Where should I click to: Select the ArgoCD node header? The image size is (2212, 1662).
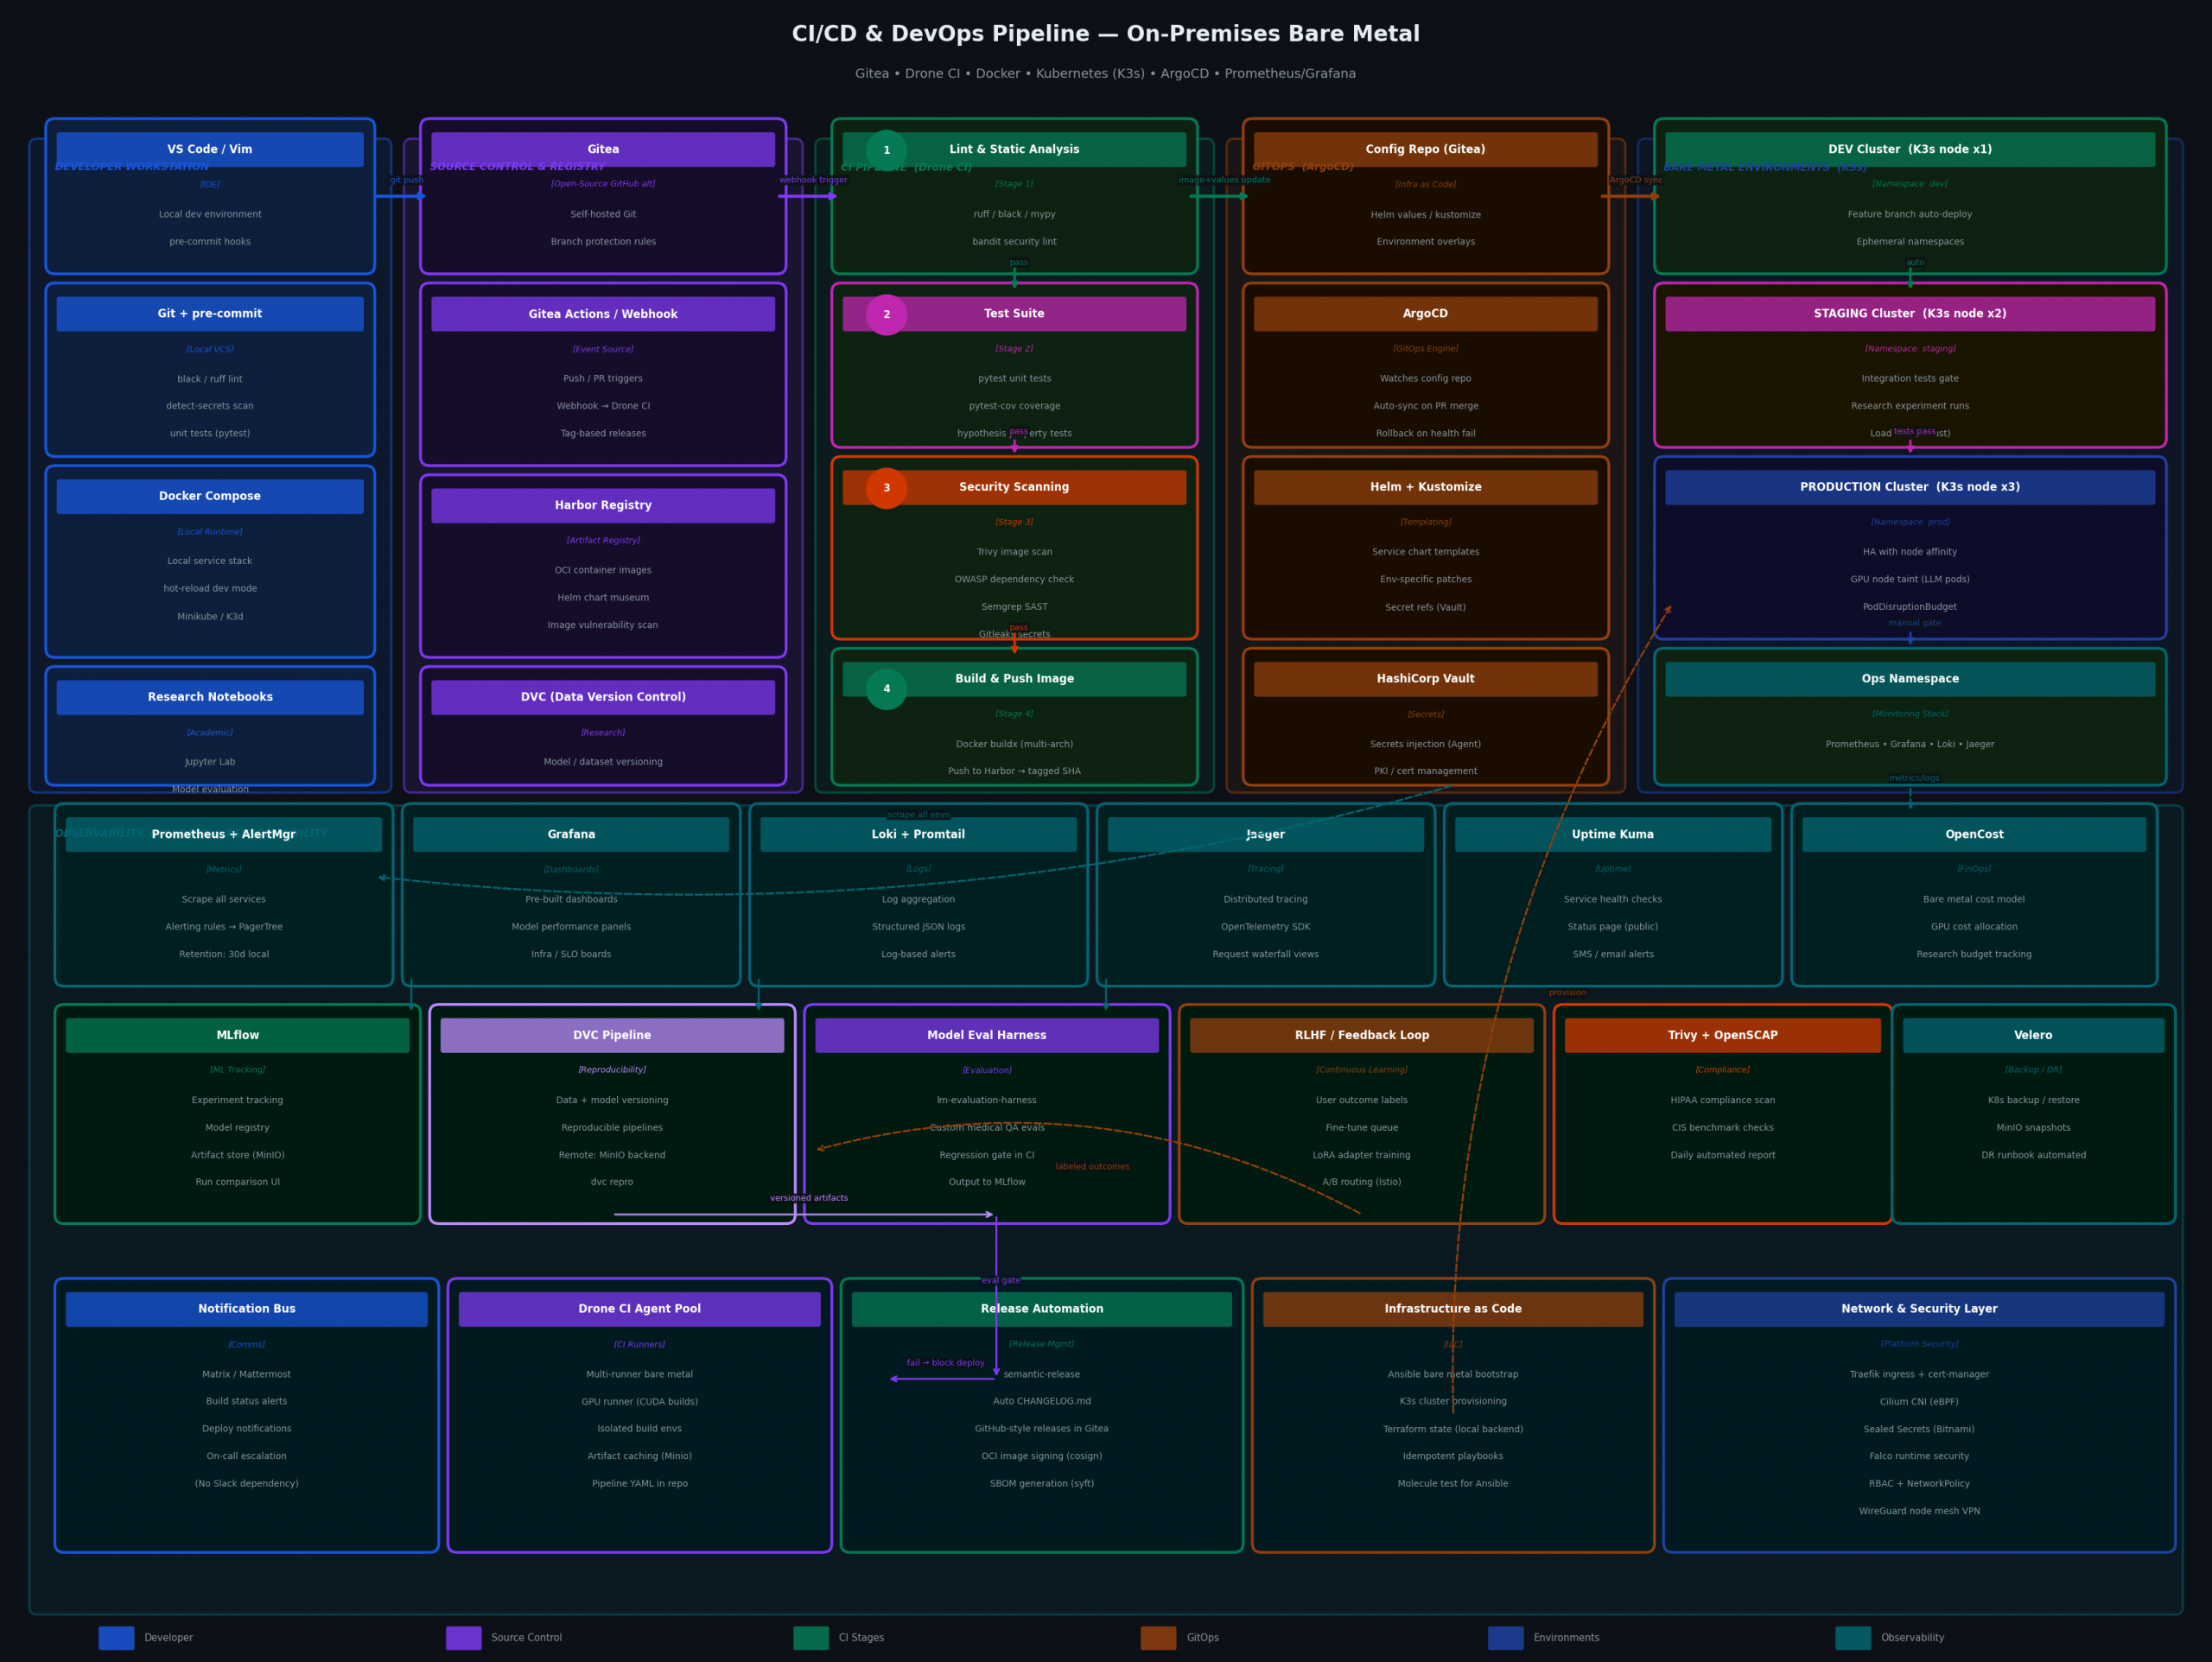pyautogui.click(x=1425, y=314)
